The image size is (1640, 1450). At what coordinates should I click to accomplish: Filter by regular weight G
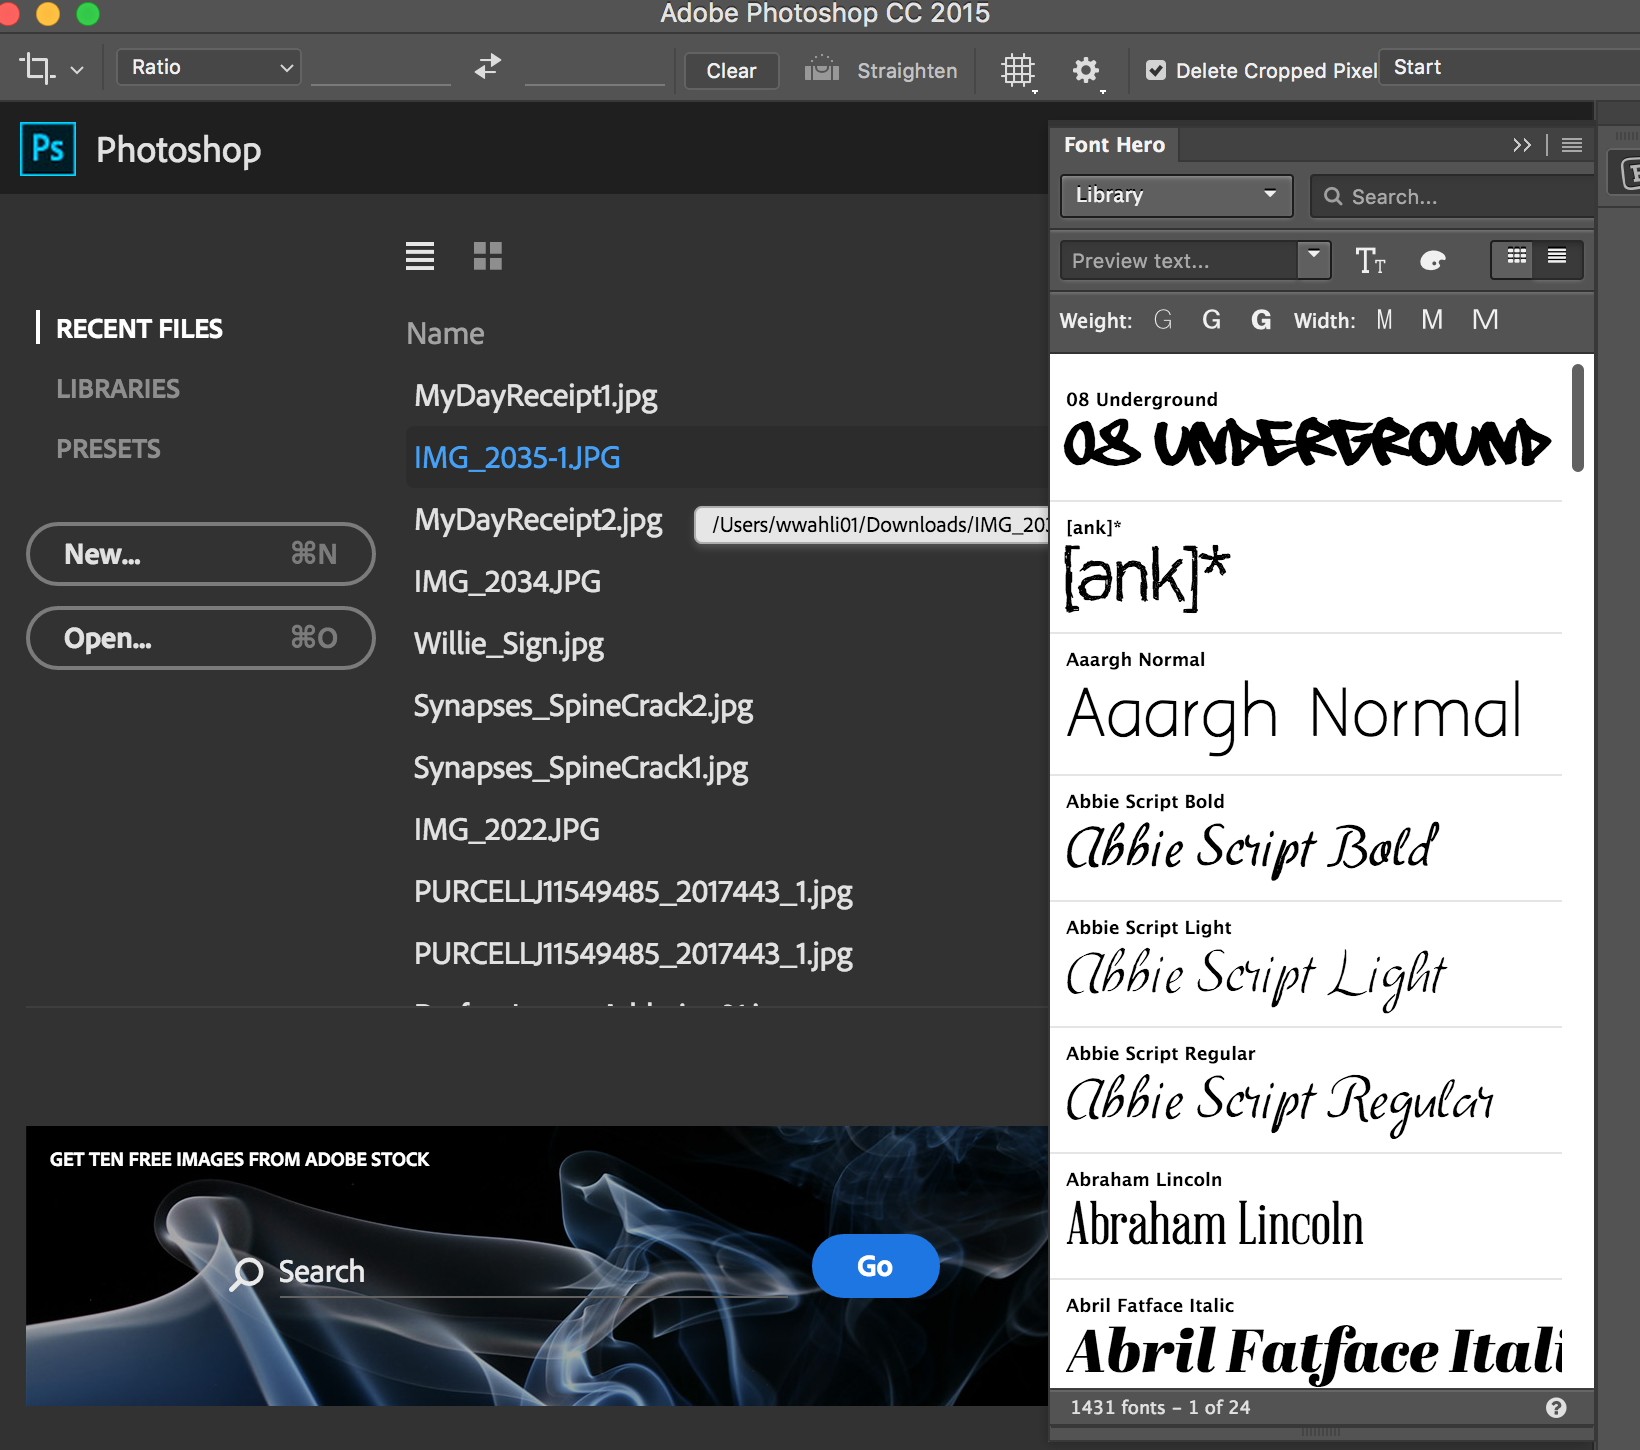click(x=1211, y=320)
